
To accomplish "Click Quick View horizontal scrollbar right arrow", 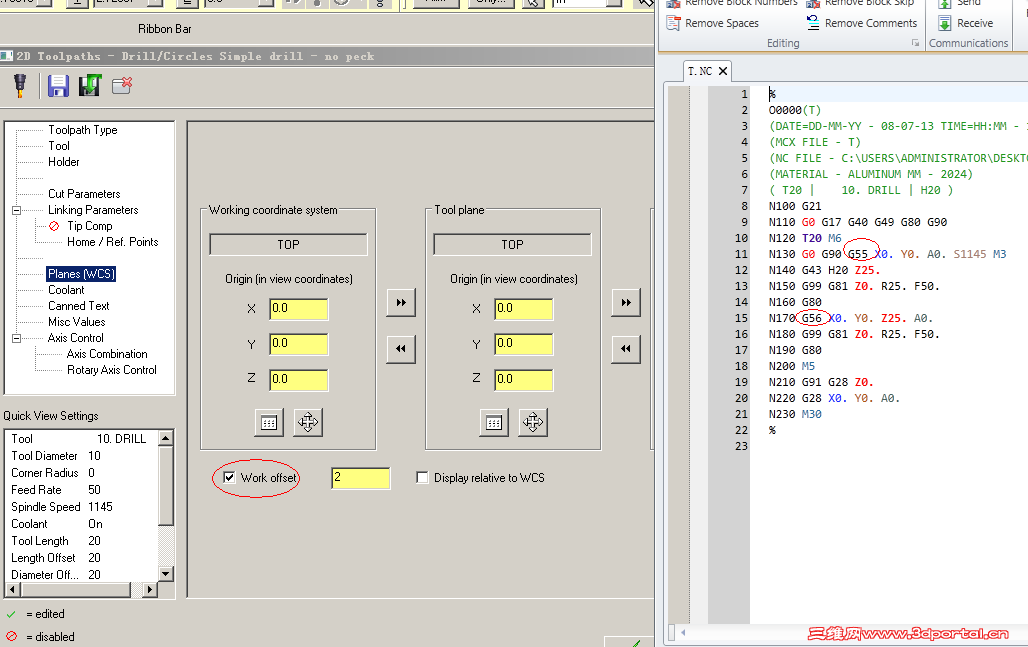I will tap(150, 589).
